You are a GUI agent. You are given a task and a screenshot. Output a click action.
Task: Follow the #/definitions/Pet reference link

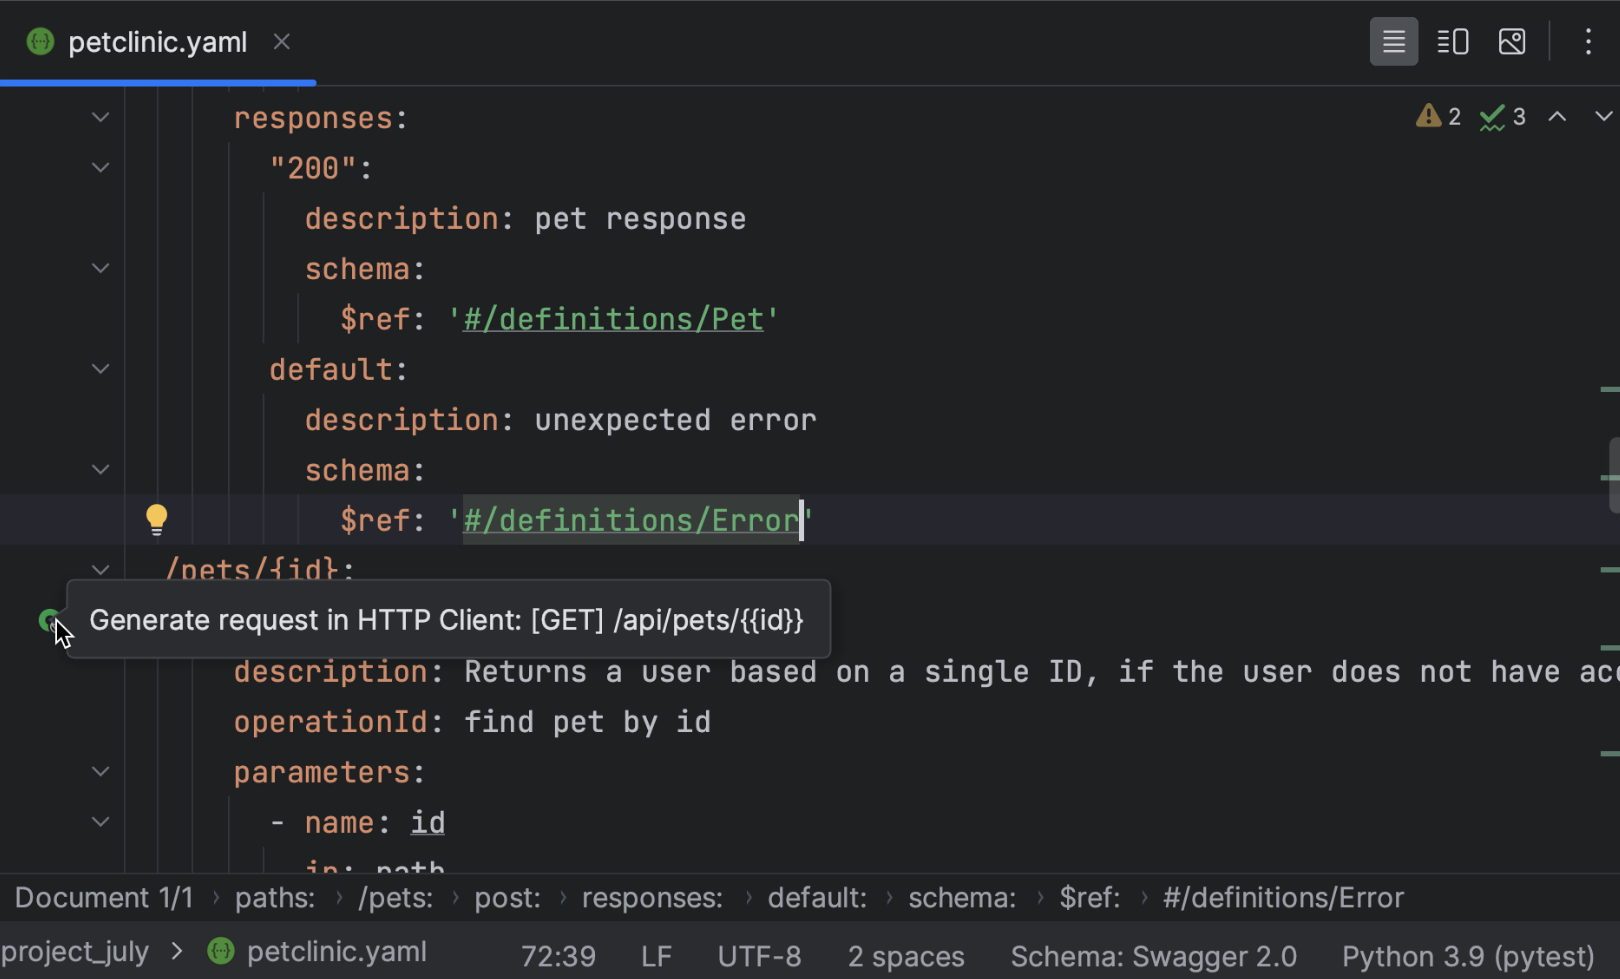coord(613,319)
